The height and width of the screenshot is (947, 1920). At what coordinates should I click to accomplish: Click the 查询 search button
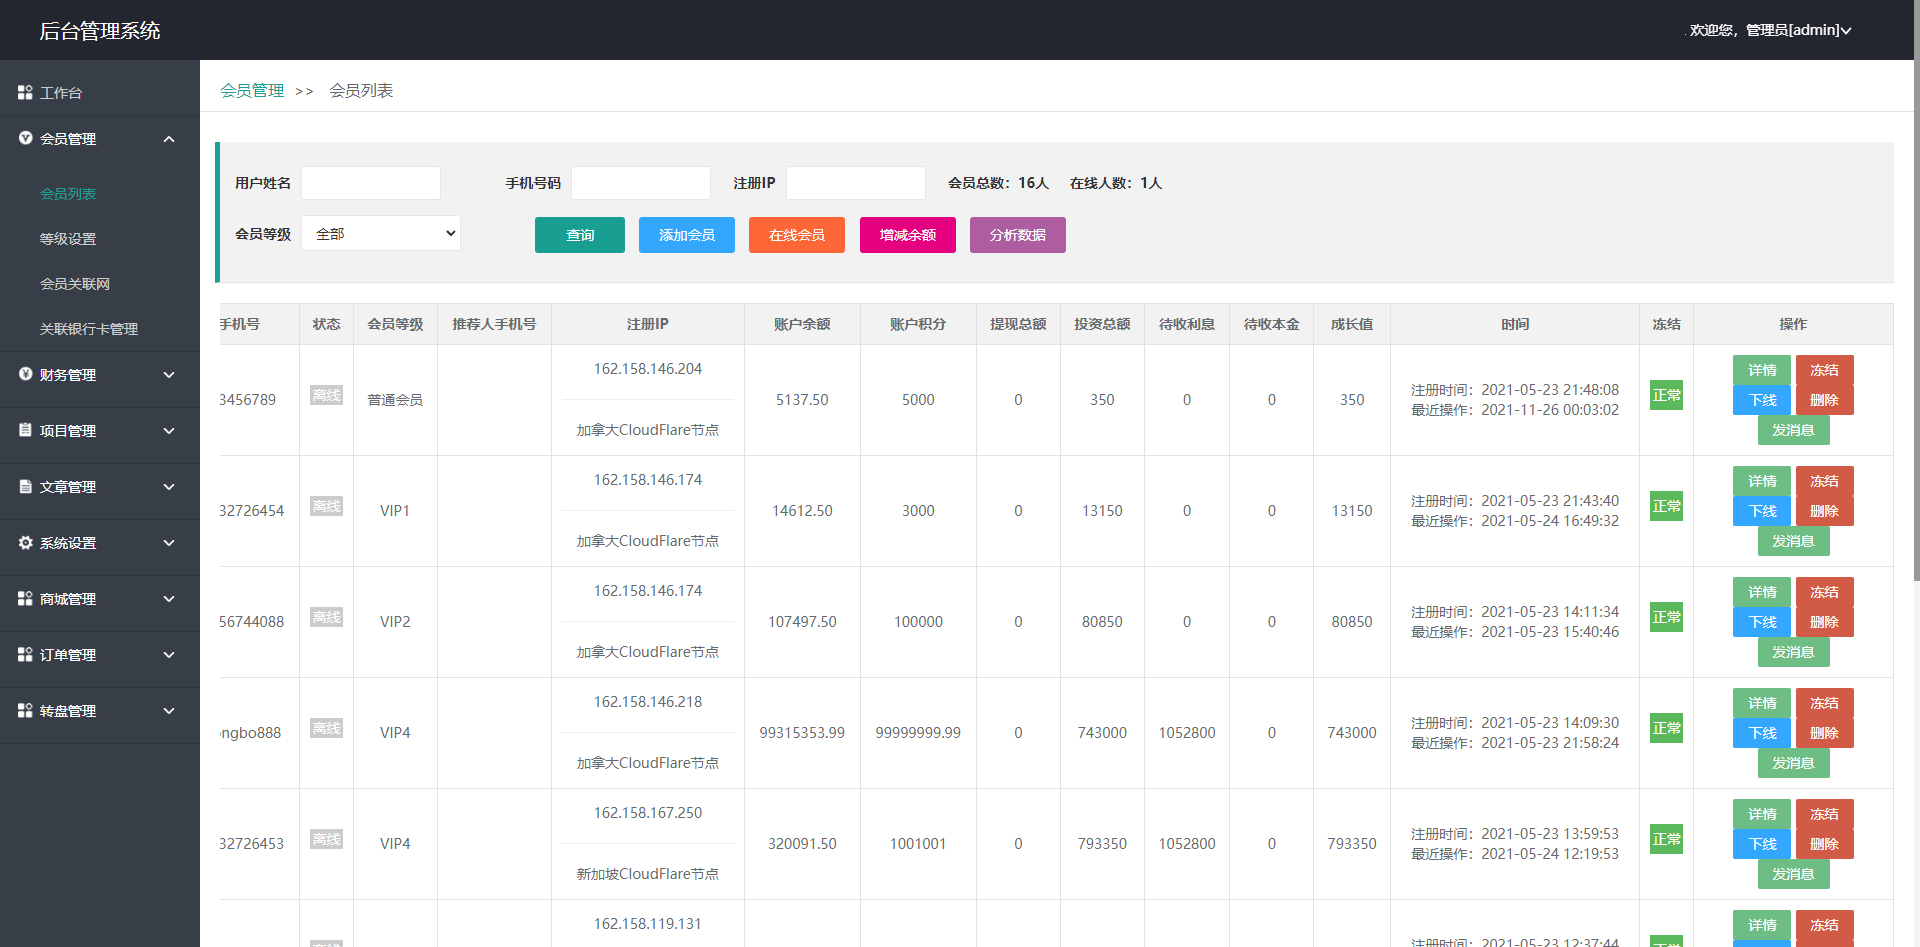(580, 235)
